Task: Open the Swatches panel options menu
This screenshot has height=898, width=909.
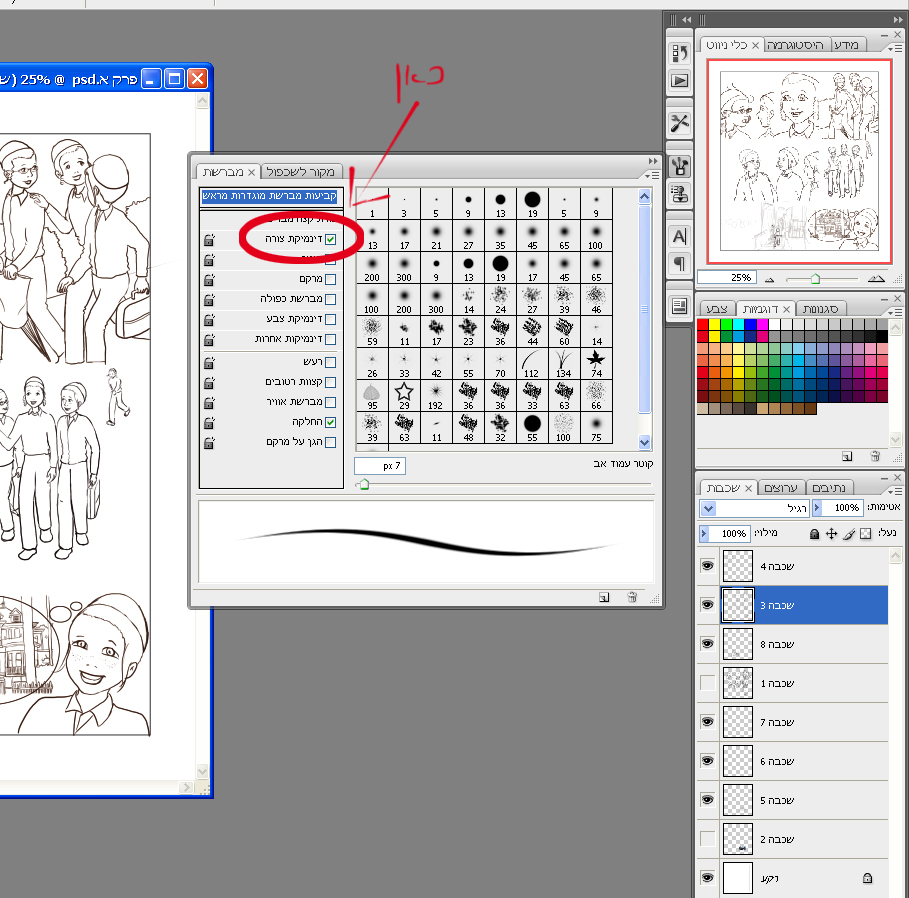Action: pos(895,312)
